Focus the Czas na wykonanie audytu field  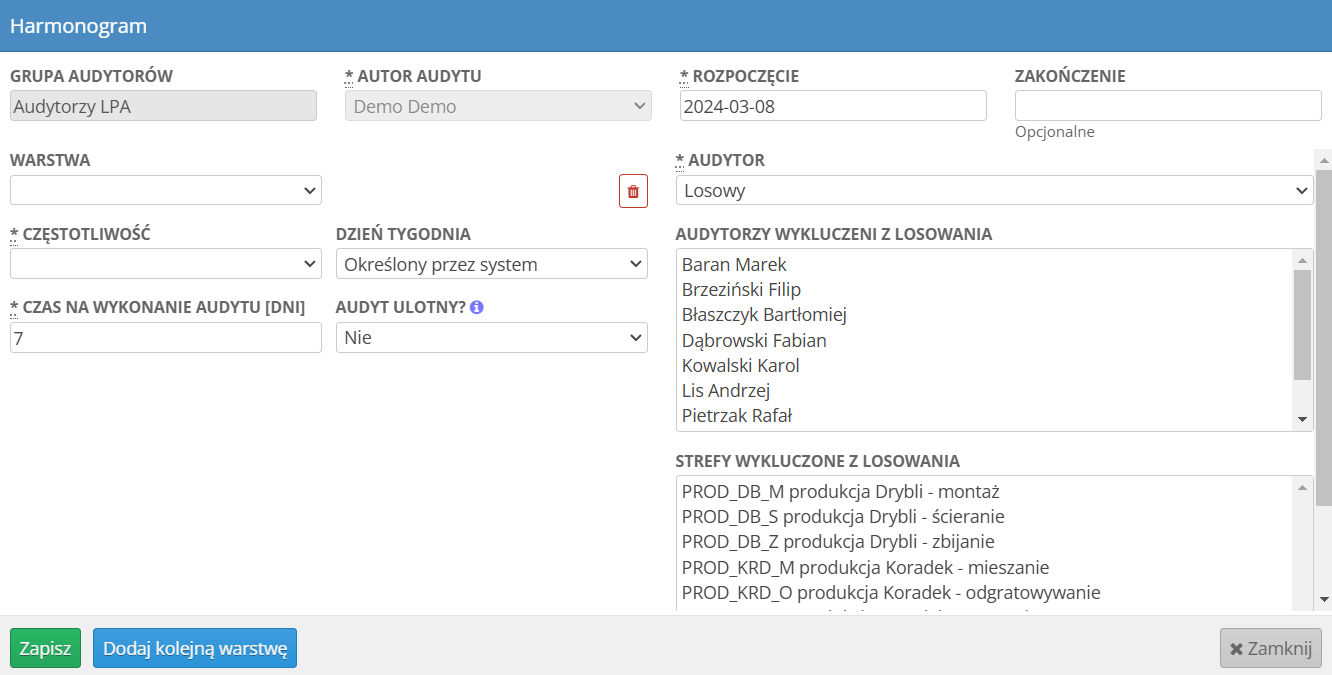pyautogui.click(x=166, y=338)
